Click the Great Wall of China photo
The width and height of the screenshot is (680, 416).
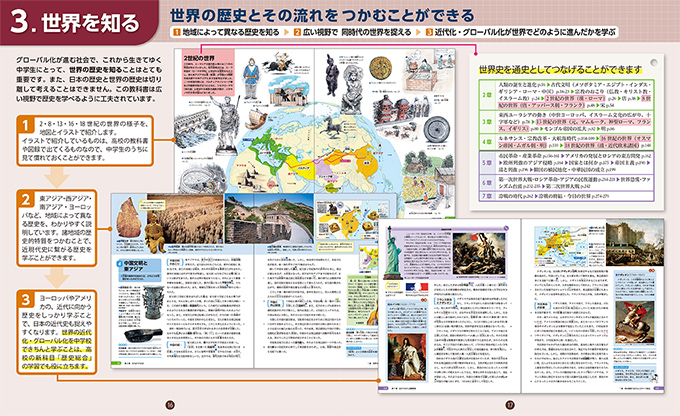[269, 219]
